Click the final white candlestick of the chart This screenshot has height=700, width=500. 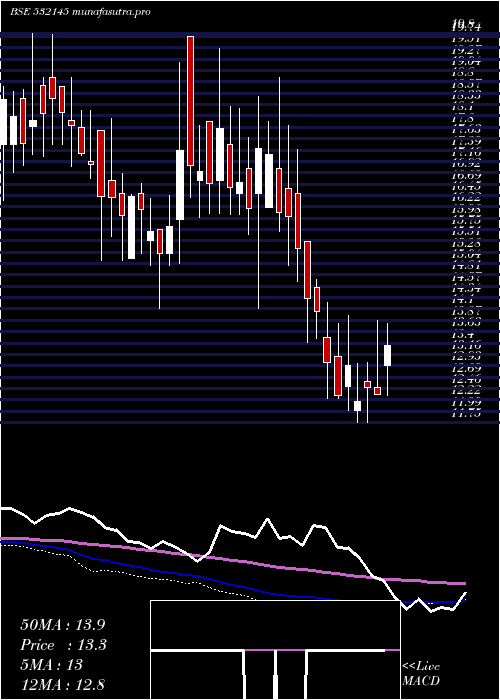388,355
